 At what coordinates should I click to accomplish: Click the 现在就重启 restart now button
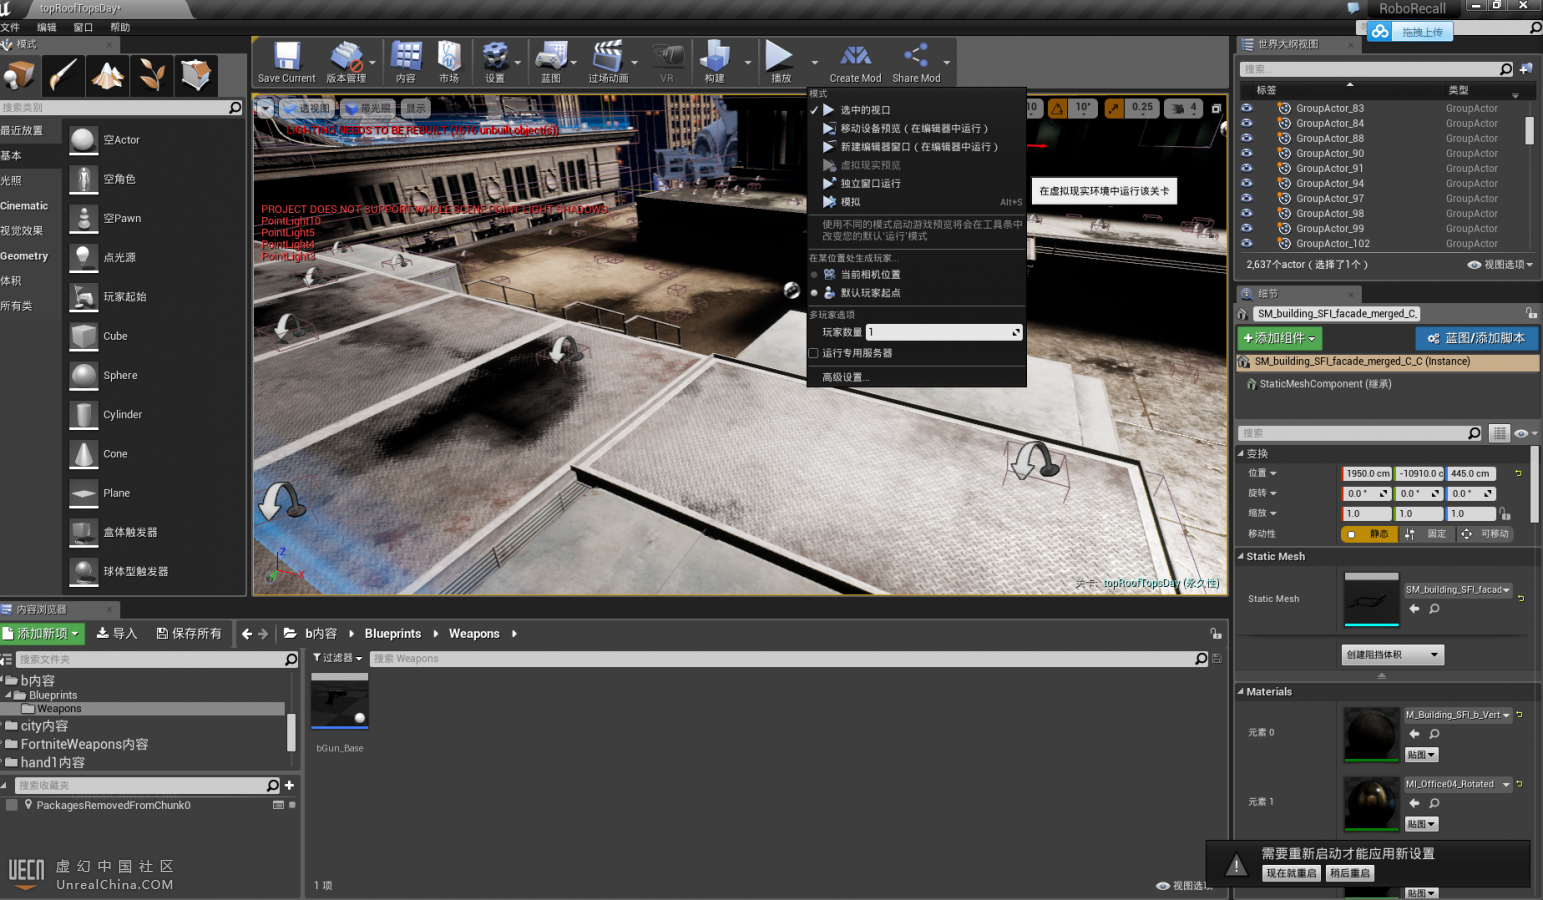pyautogui.click(x=1291, y=873)
